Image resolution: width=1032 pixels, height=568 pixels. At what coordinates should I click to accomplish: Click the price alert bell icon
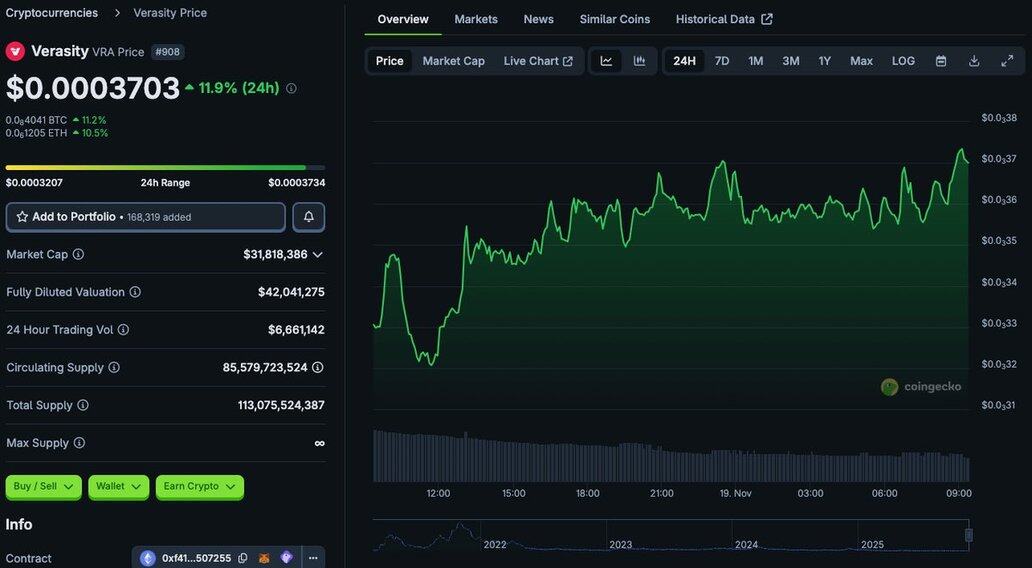click(308, 217)
